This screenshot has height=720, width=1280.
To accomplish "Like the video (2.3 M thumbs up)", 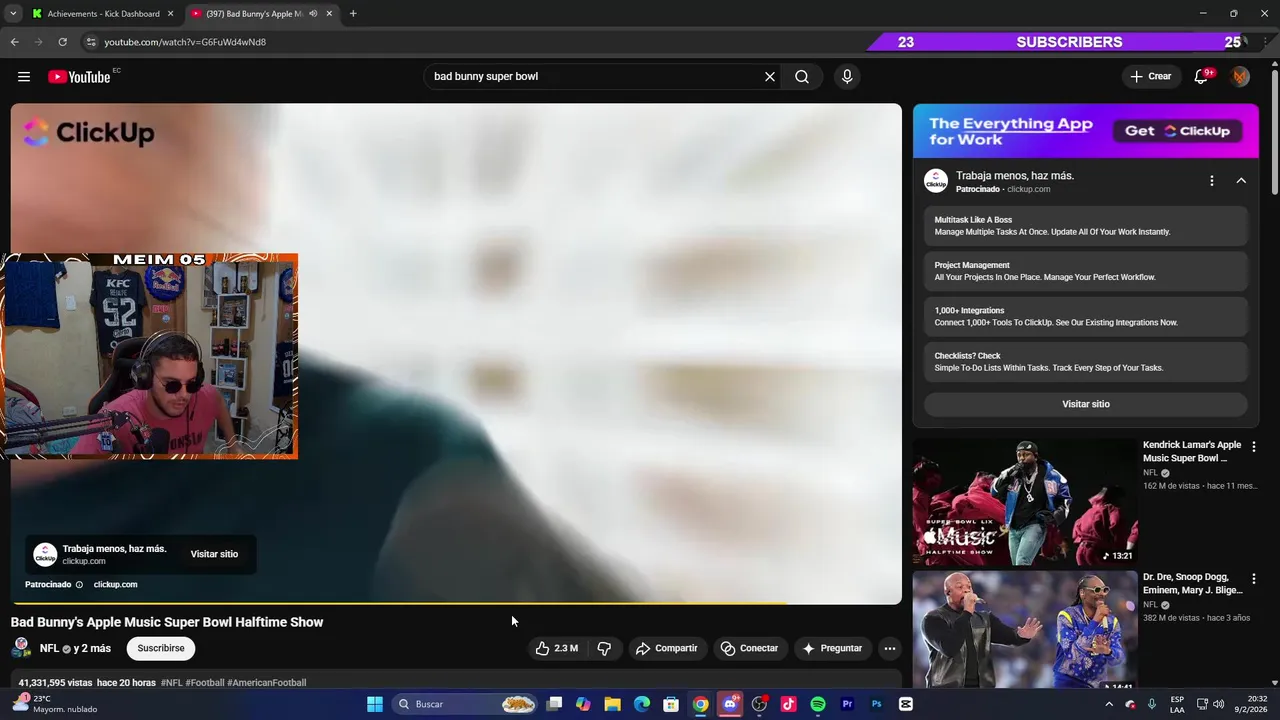I will point(557,648).
